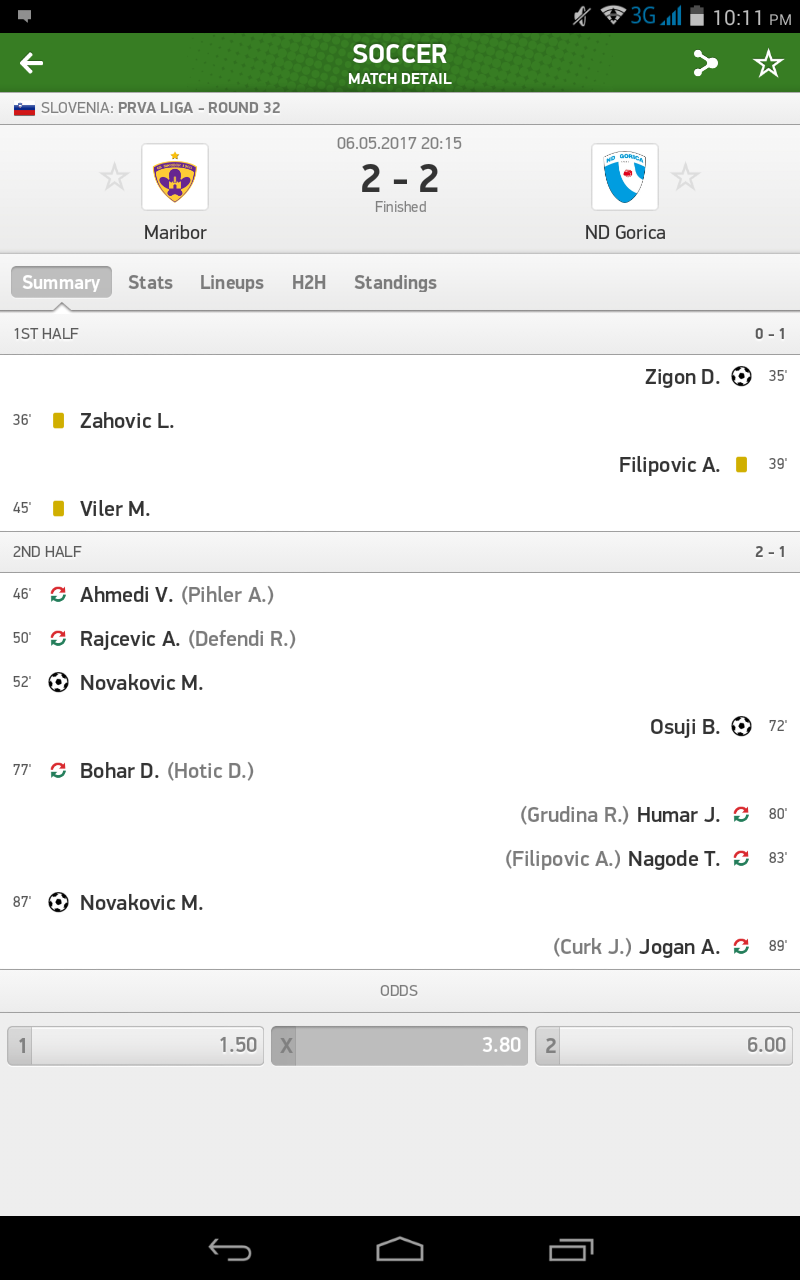Tap yellow card icon beside Zahovic L.

pos(59,421)
